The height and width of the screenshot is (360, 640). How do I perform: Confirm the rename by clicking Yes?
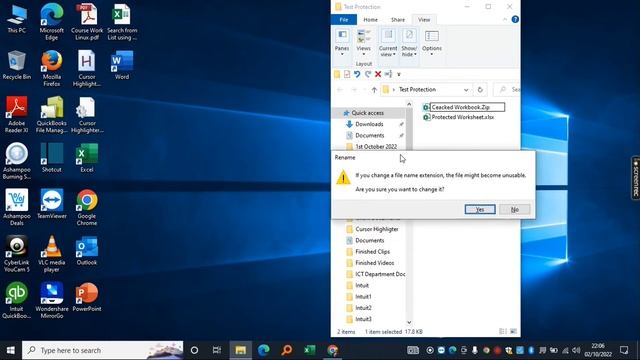tap(480, 209)
